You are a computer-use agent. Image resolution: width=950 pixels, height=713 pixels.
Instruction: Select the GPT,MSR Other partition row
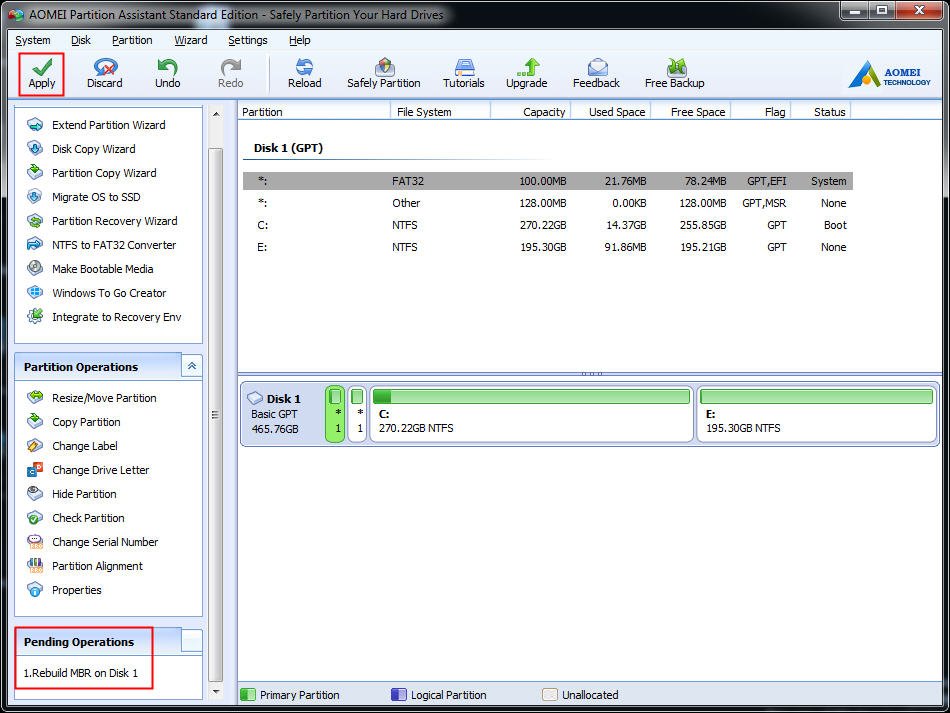[x=548, y=203]
